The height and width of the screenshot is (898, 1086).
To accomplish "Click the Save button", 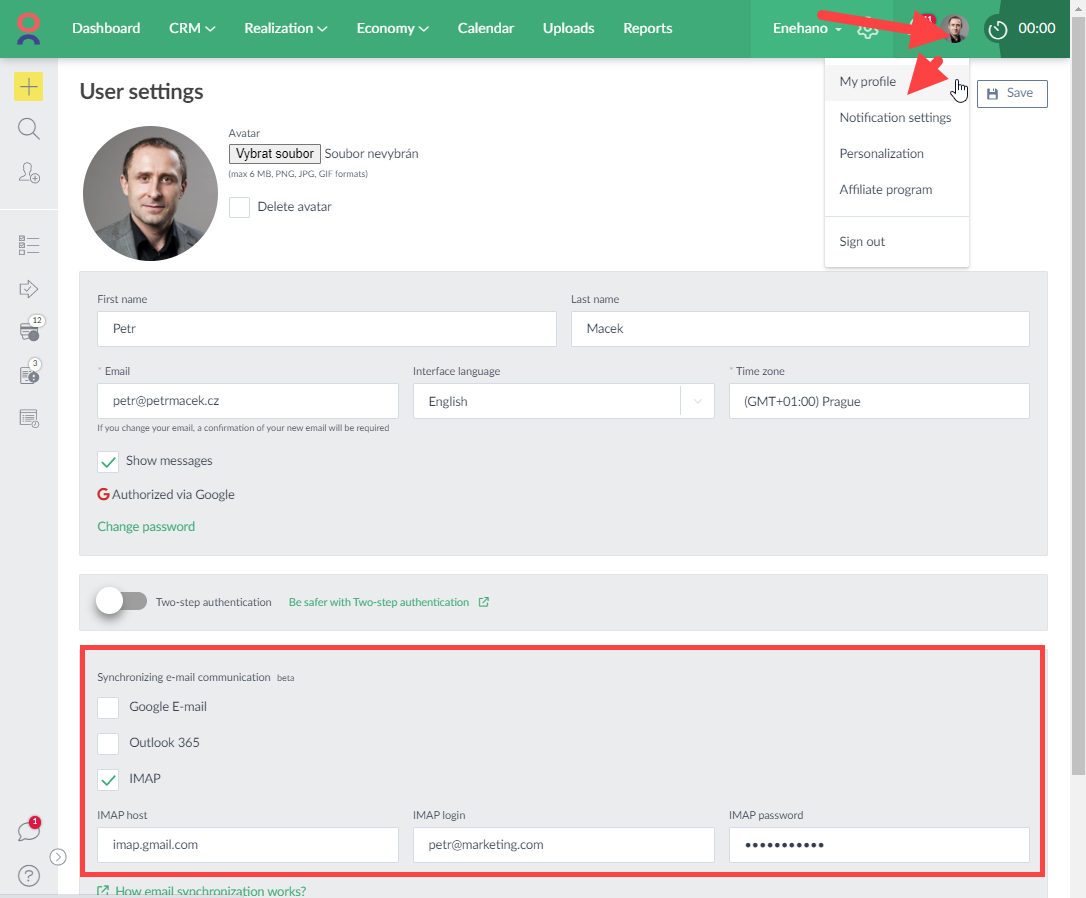I will [1011, 93].
